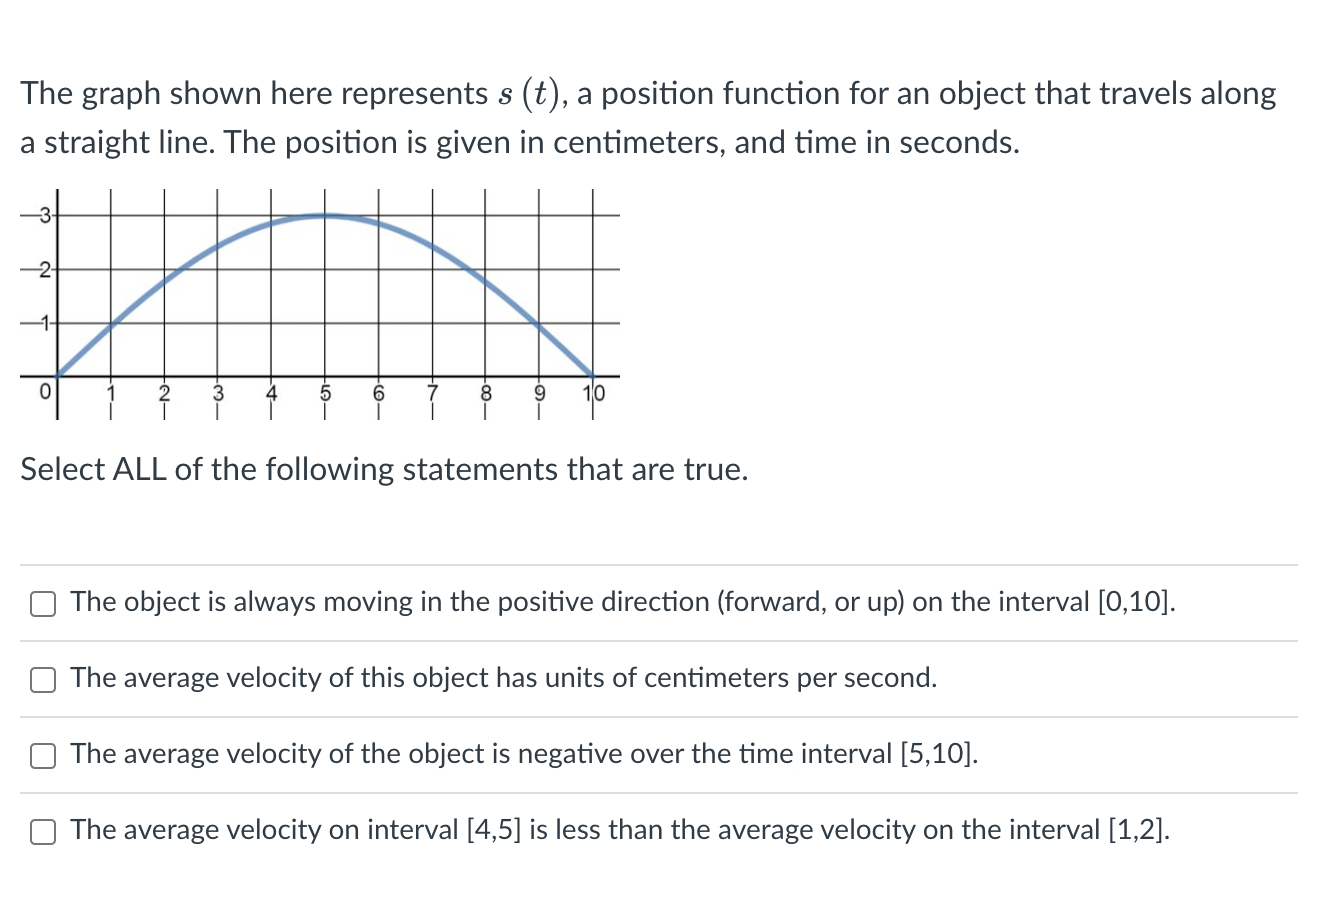The width and height of the screenshot is (1334, 904).
Task: Click the y-axis label 2 on the graph
Action: point(43,268)
